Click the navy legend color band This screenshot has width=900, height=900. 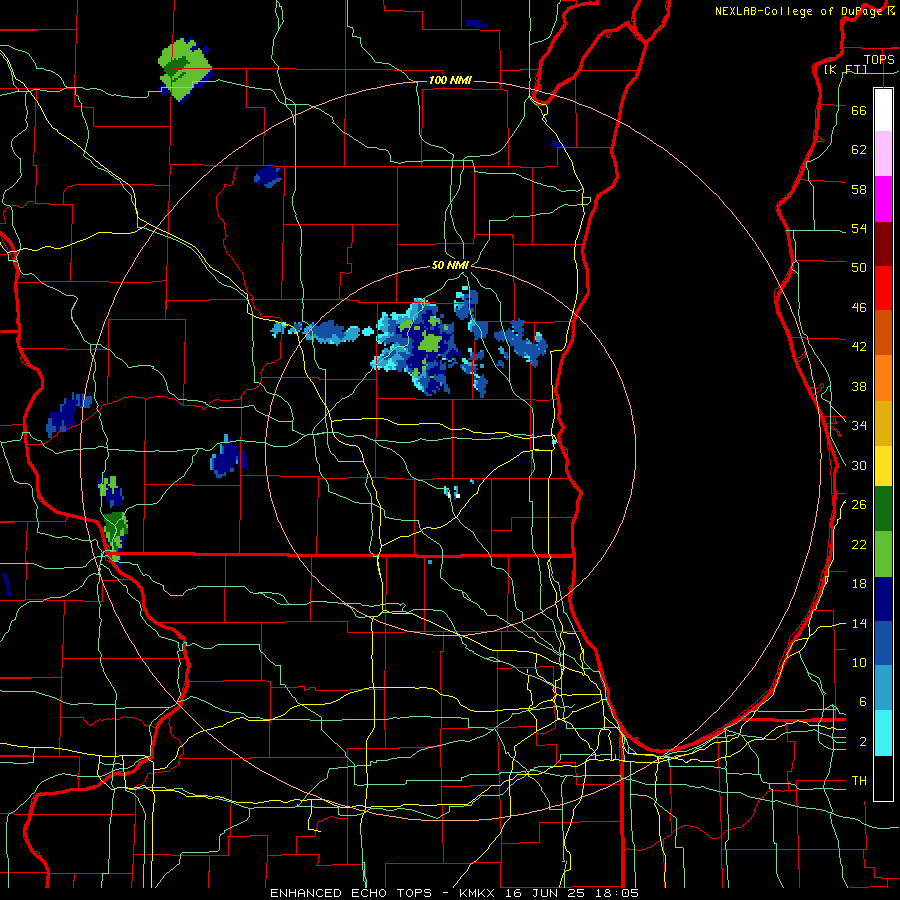click(883, 599)
